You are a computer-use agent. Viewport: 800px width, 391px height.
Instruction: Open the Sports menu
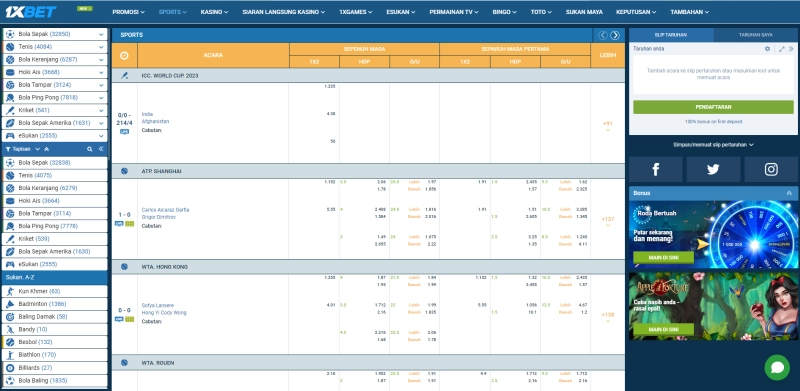172,12
